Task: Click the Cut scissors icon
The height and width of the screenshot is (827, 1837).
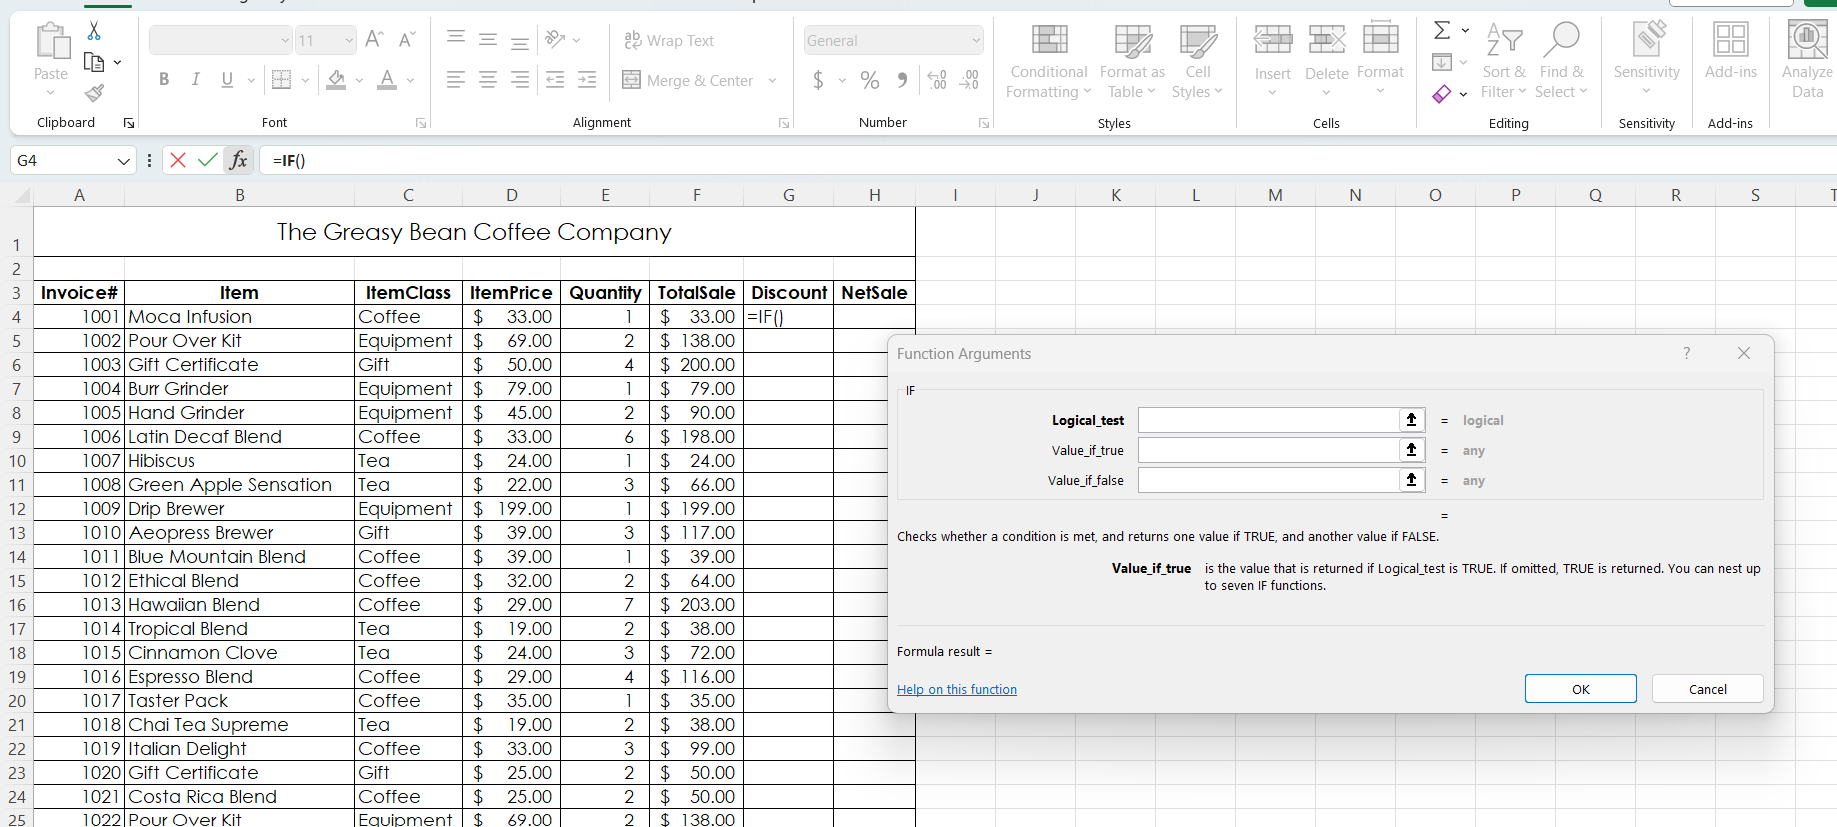Action: pyautogui.click(x=94, y=31)
